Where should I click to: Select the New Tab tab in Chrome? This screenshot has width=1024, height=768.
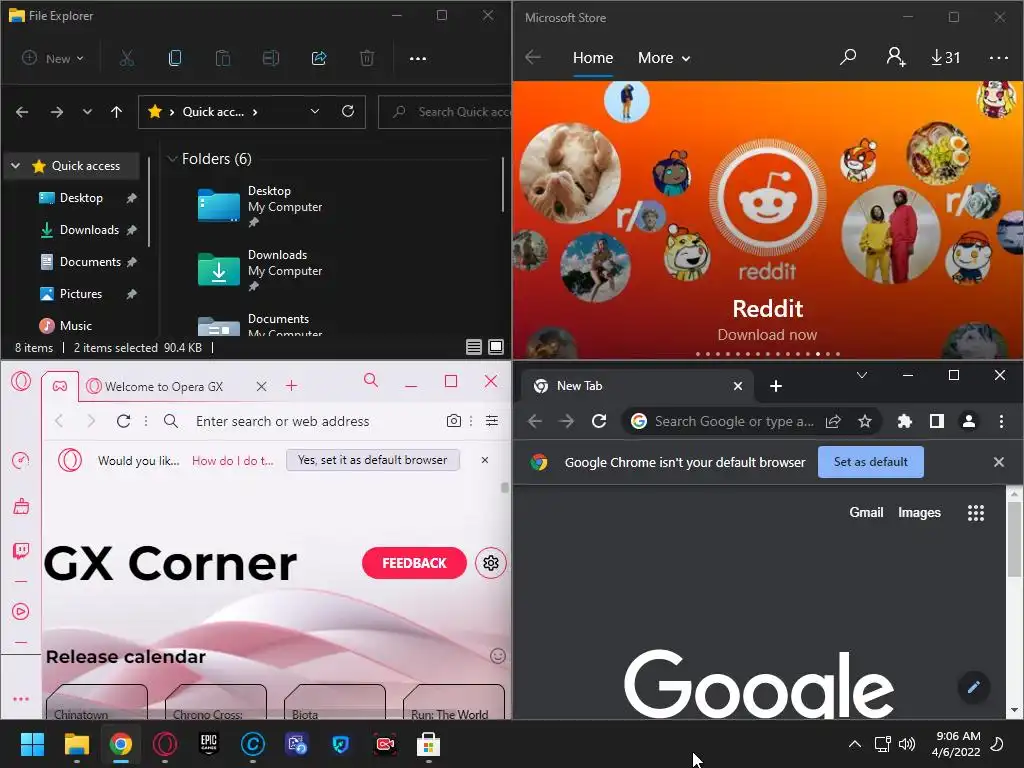coord(637,386)
